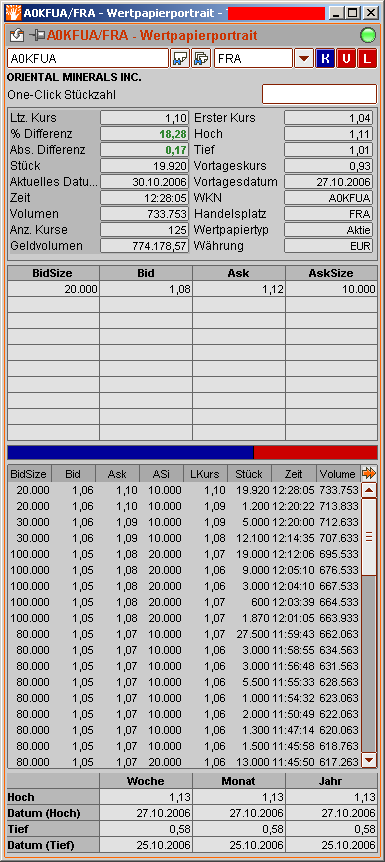Click the trade row at 12:28:05
This screenshot has height=862, width=385.
pos(184,490)
